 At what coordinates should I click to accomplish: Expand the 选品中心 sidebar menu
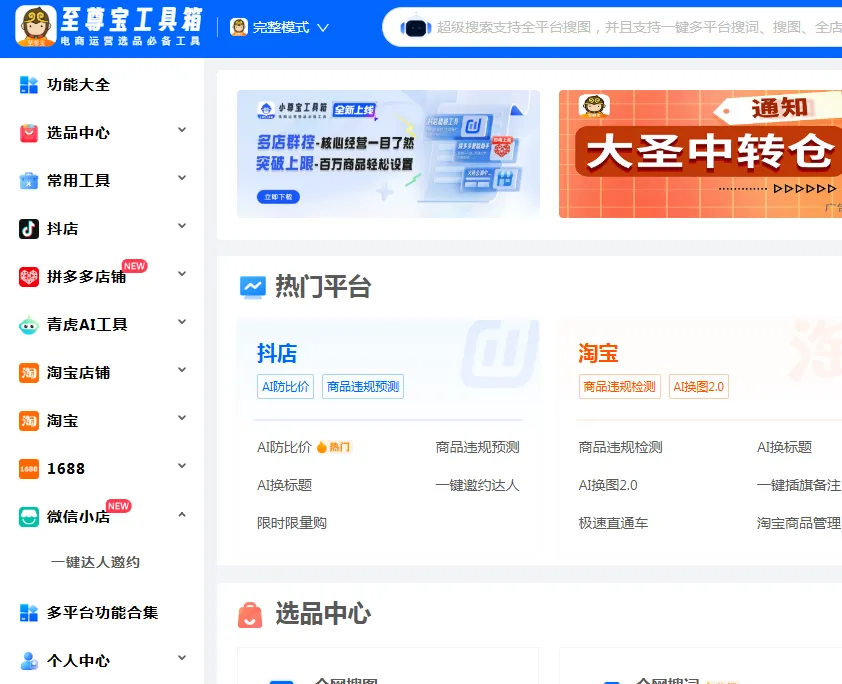tap(182, 130)
